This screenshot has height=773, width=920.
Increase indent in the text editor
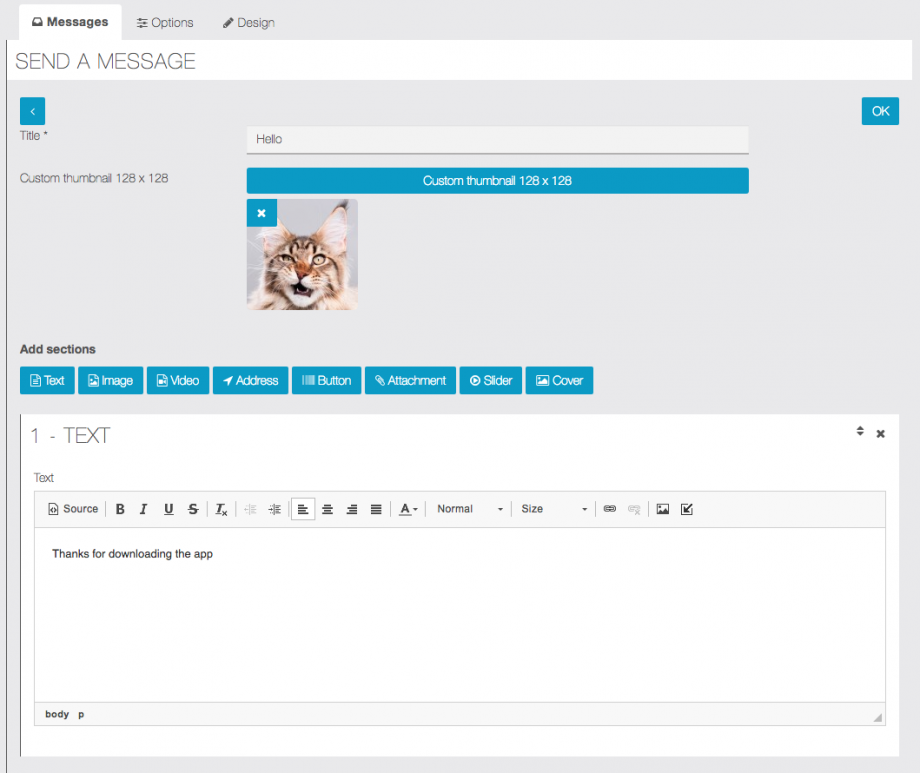point(275,509)
